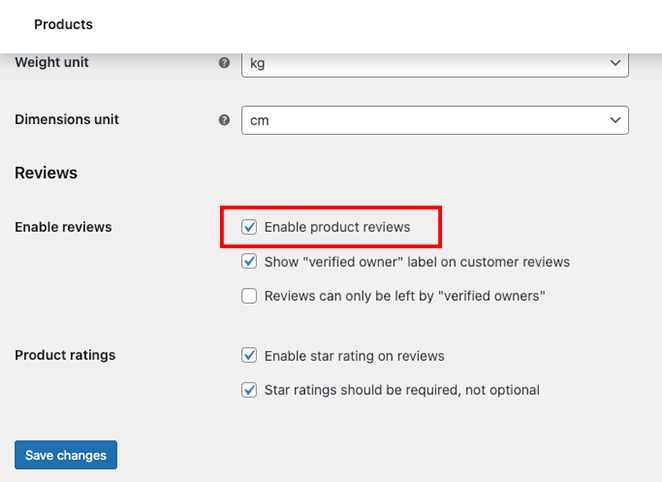Open the Dimensions unit cm dropdown

[435, 120]
